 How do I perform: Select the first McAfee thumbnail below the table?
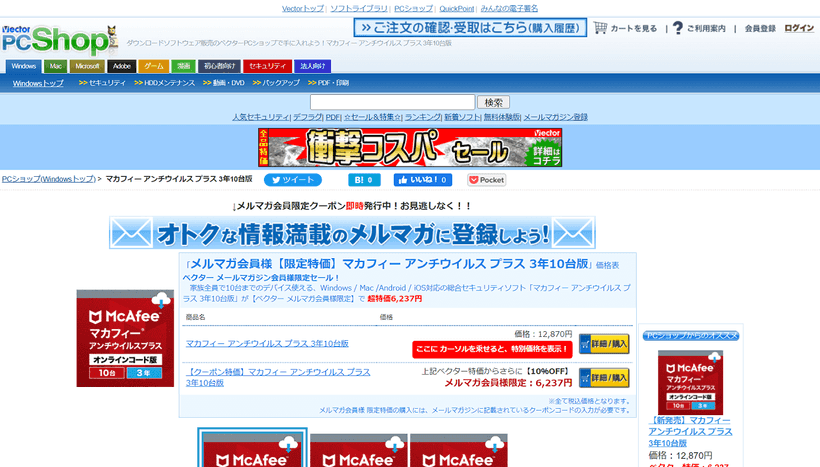coord(253,449)
